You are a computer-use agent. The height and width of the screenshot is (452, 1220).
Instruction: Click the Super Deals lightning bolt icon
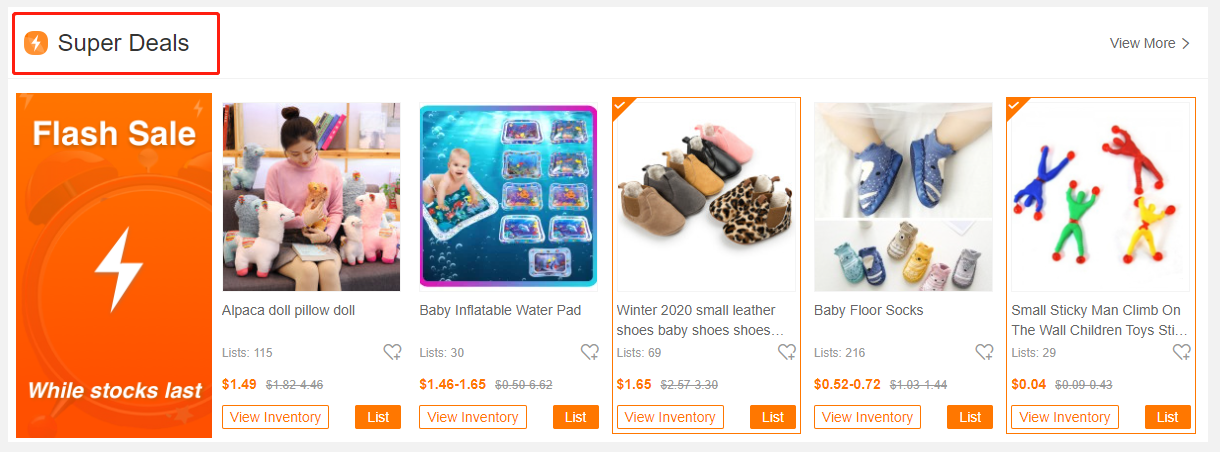pos(36,43)
